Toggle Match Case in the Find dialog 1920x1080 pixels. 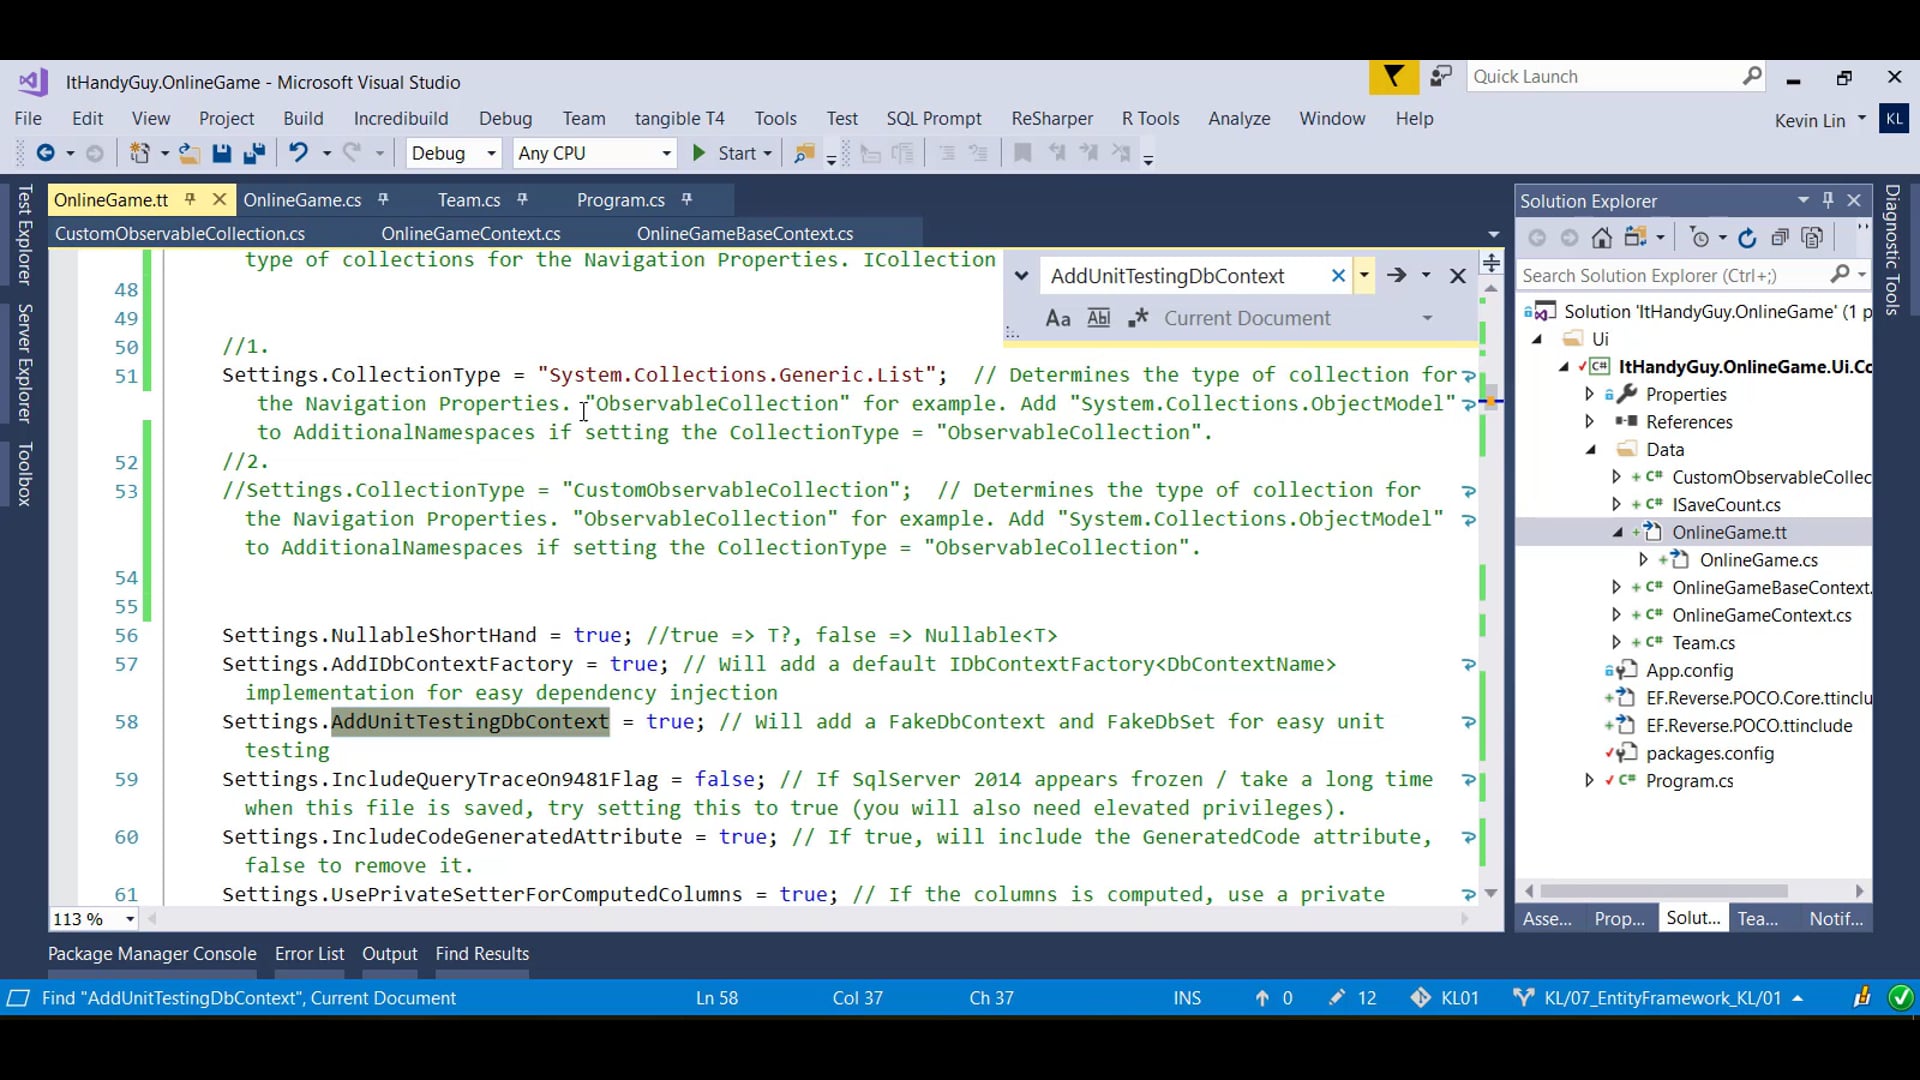[x=1058, y=318]
